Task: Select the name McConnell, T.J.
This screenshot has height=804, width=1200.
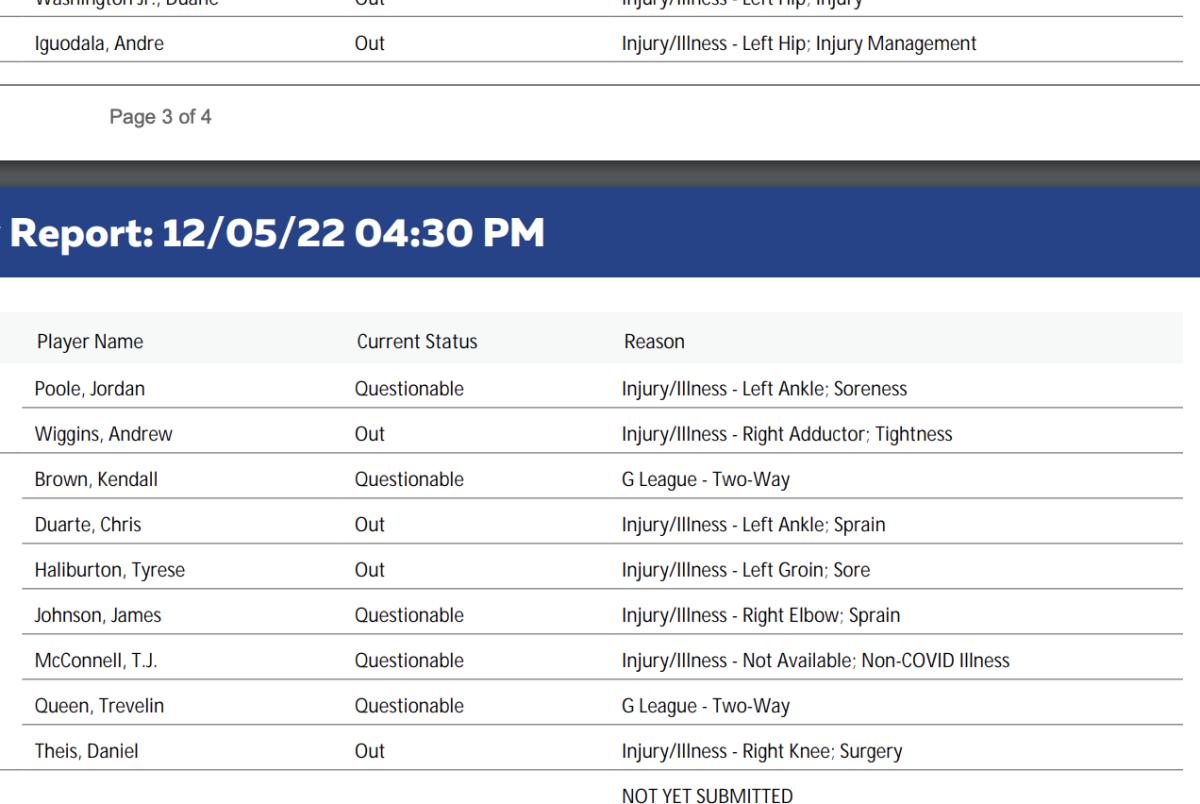Action: 96,660
